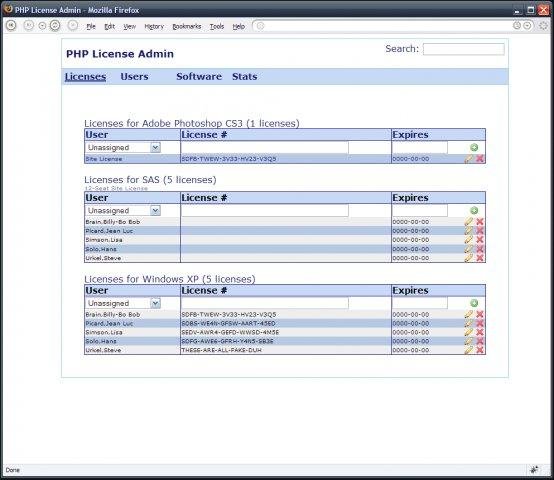The width and height of the screenshot is (554, 480).
Task: Open the Tools menu
Action: point(217,26)
